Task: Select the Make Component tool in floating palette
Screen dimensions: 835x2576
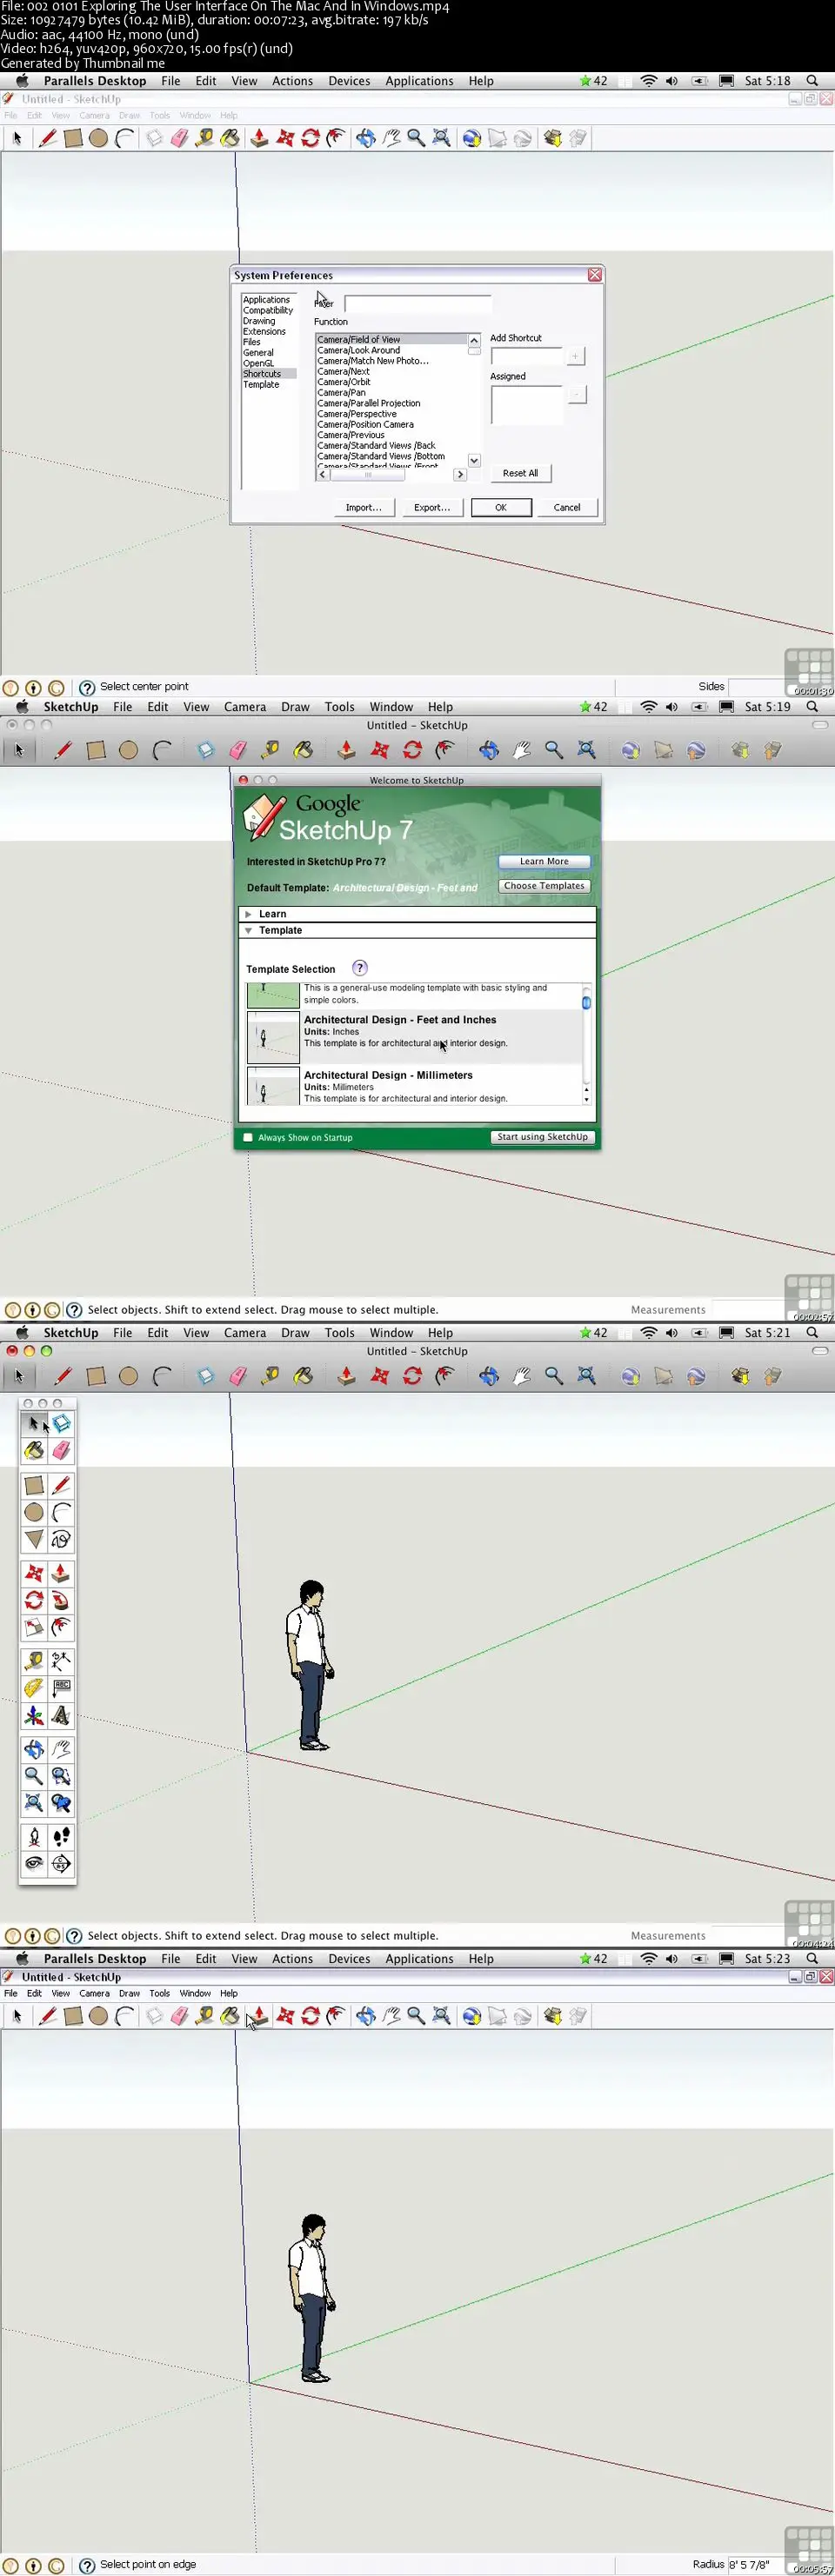Action: [x=61, y=1423]
